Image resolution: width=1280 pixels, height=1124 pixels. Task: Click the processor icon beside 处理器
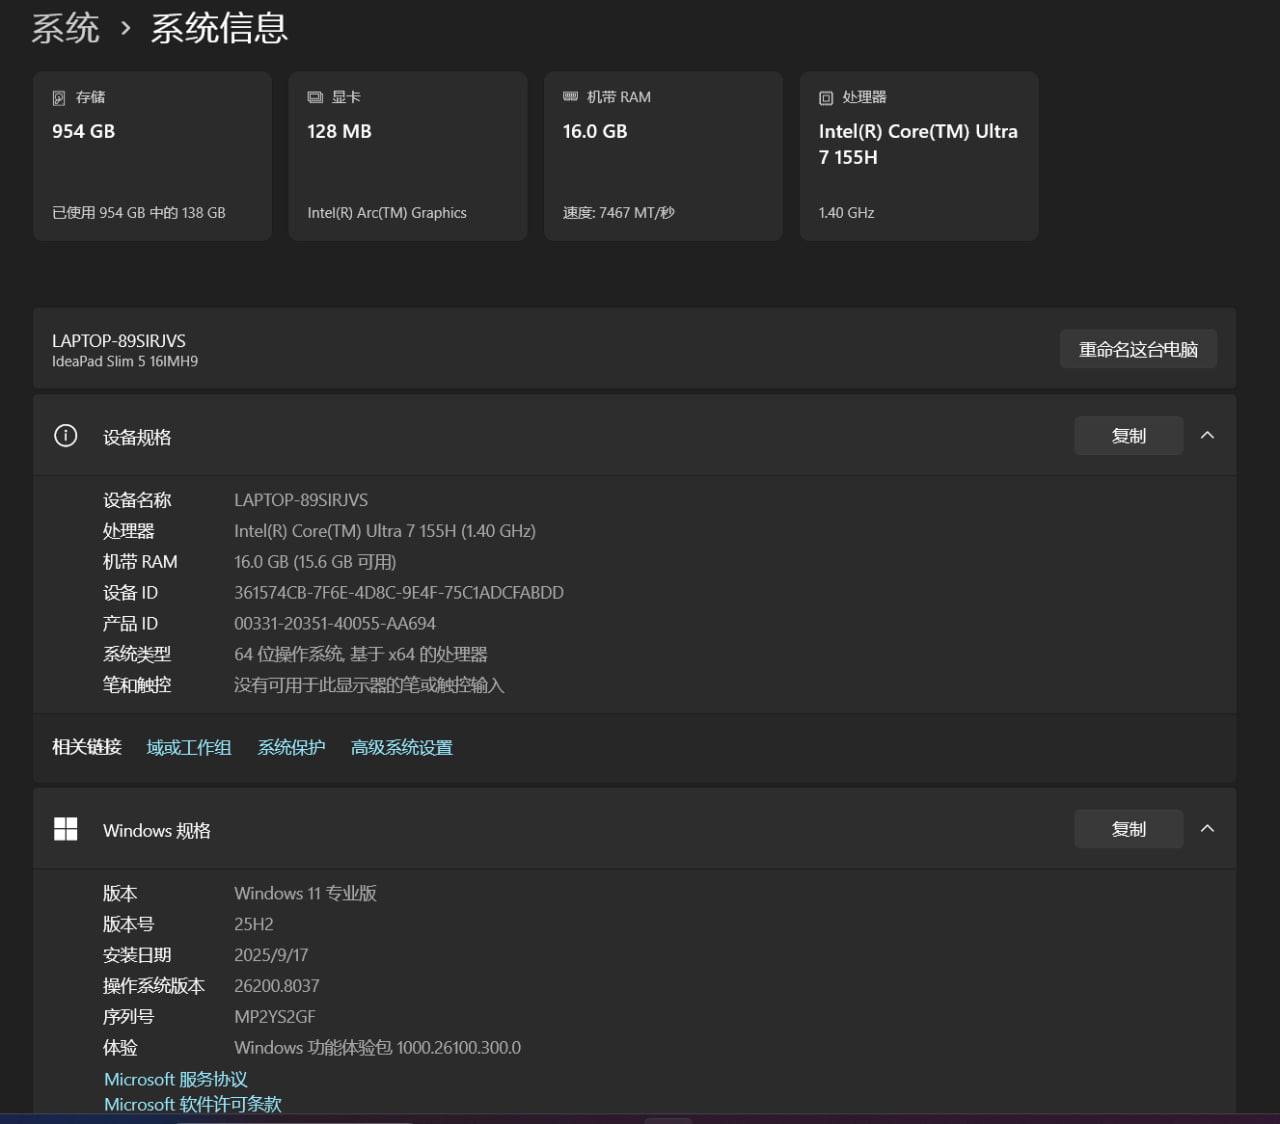pos(826,98)
